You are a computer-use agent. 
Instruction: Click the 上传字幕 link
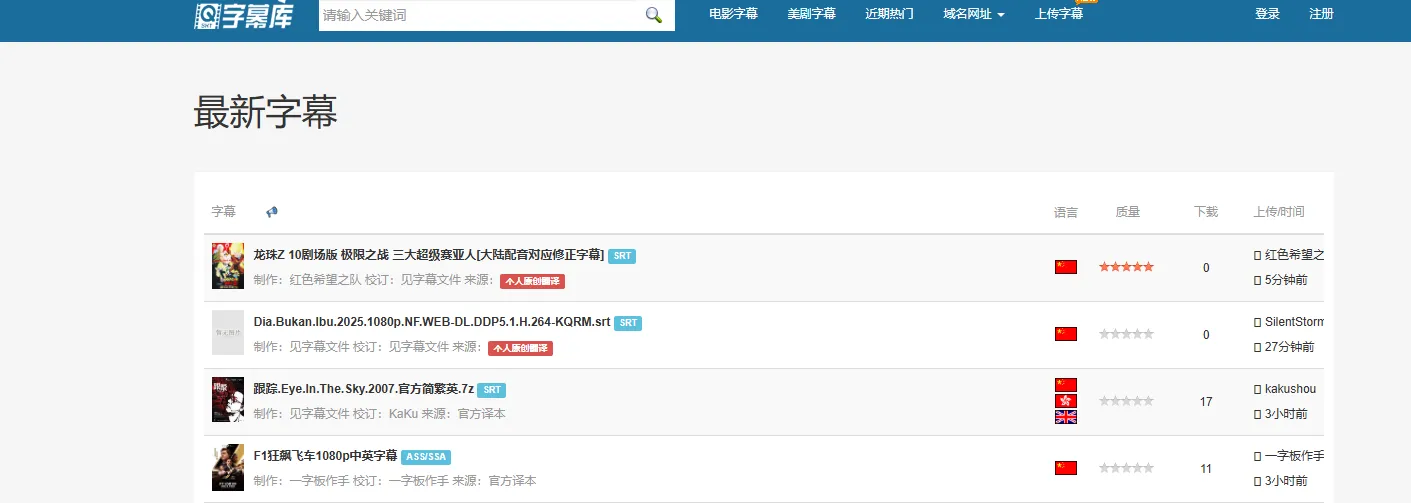(x=1059, y=14)
